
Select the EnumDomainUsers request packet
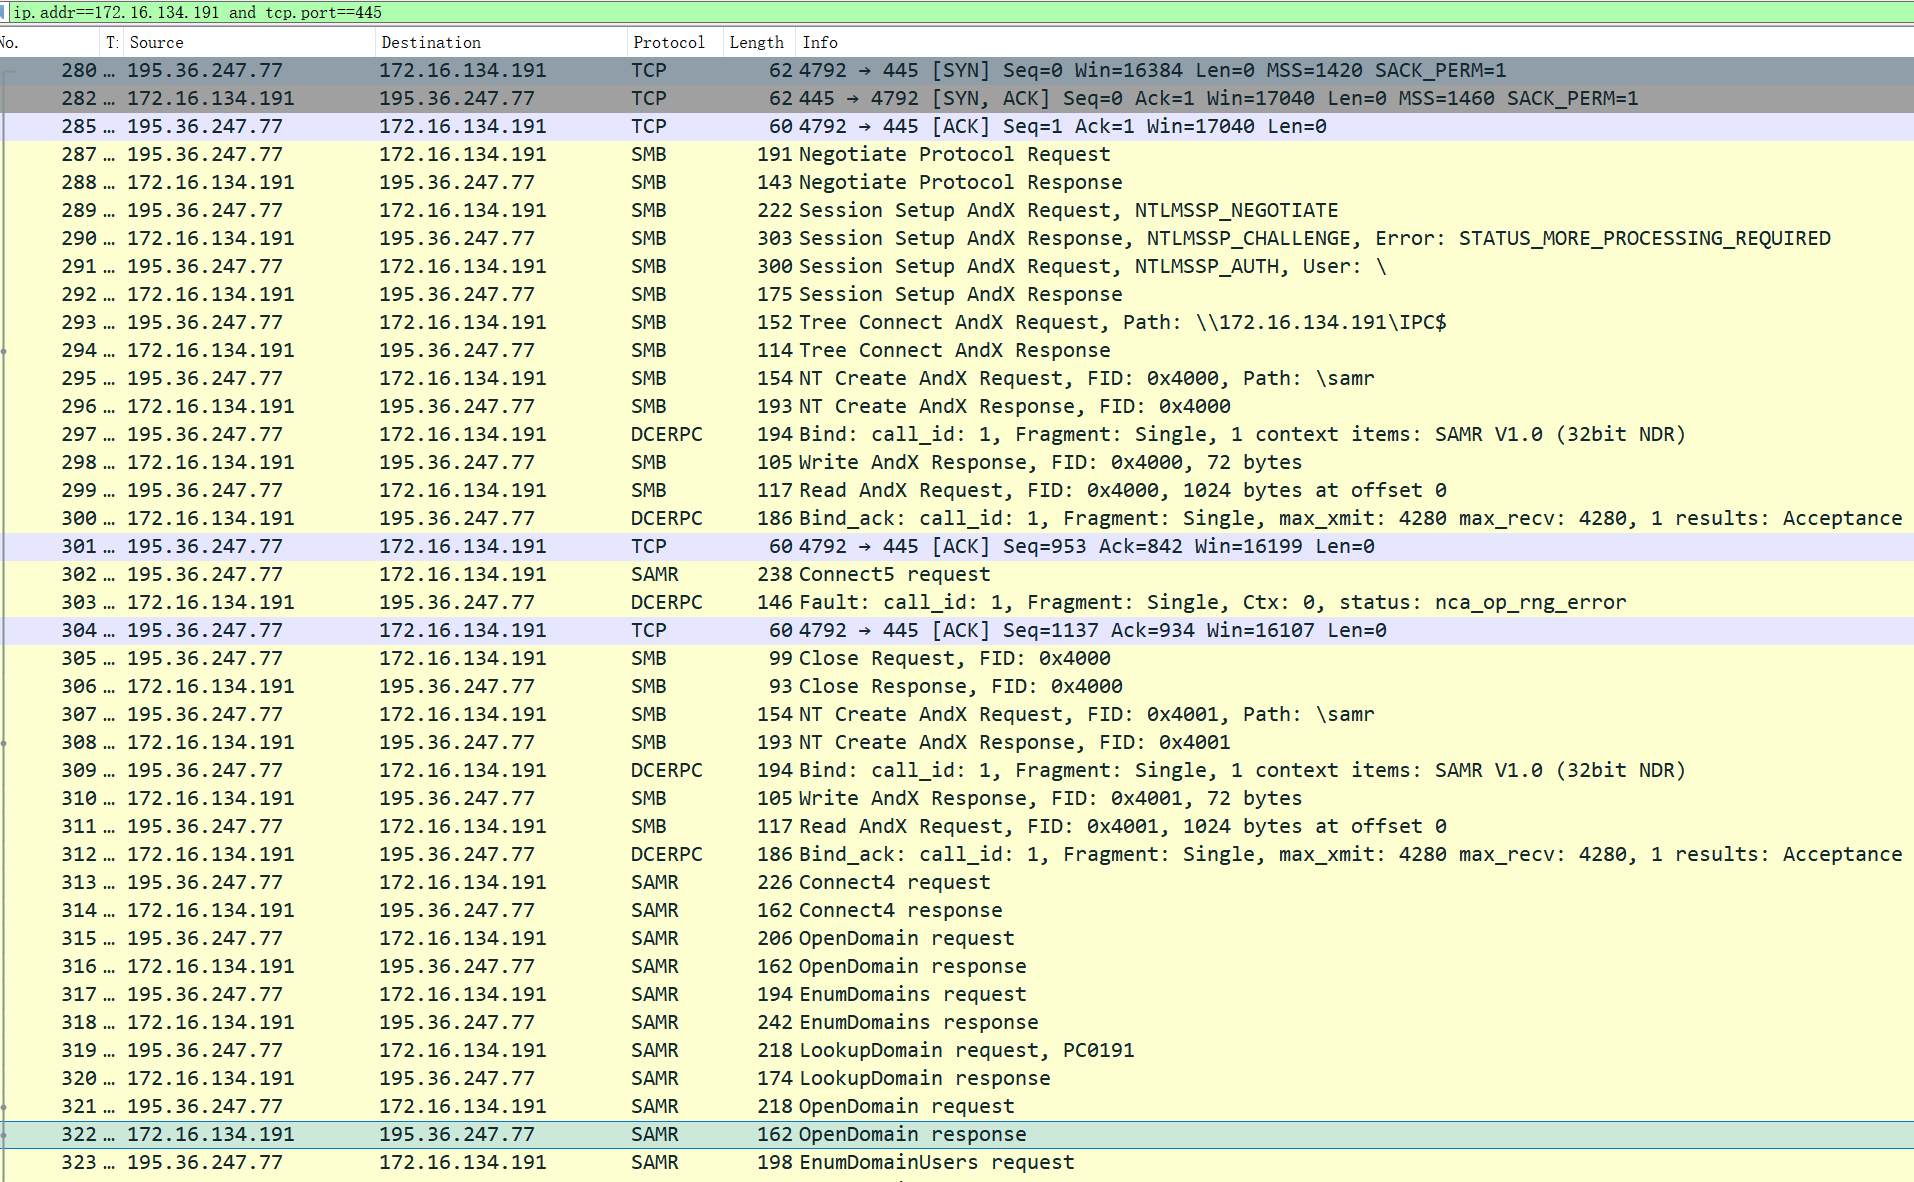(x=957, y=1162)
